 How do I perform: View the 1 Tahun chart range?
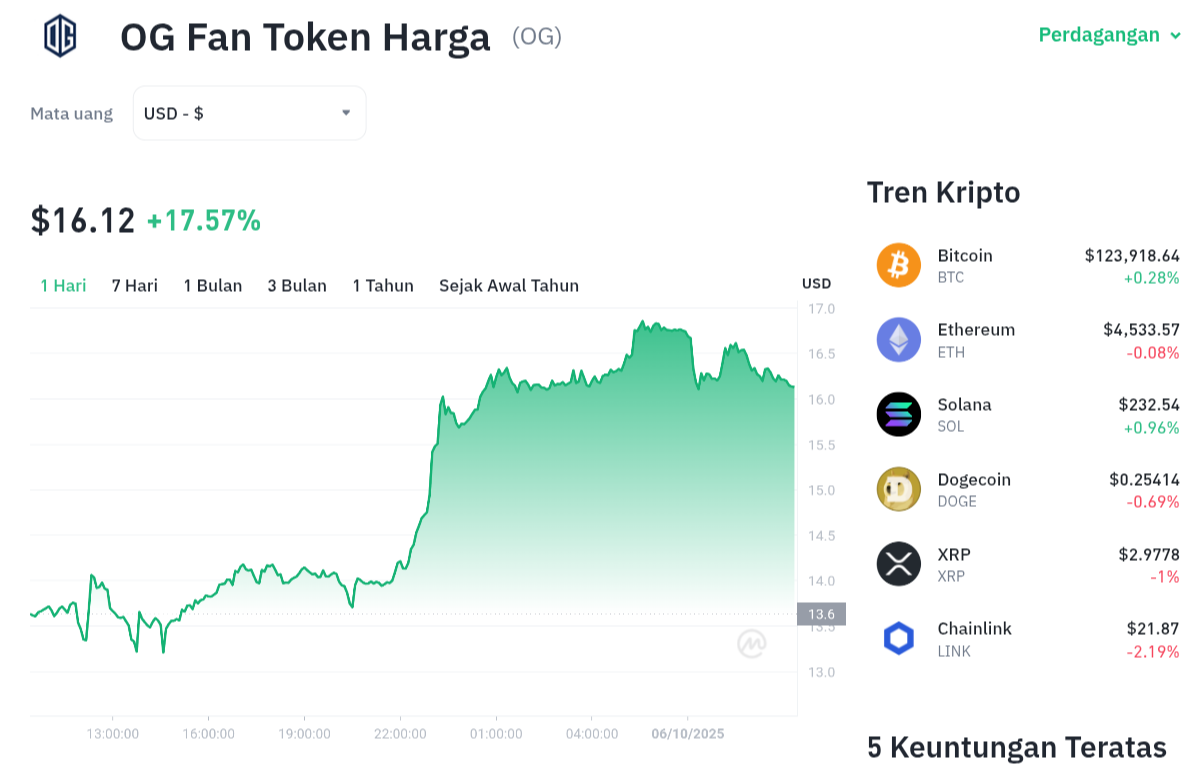[383, 286]
